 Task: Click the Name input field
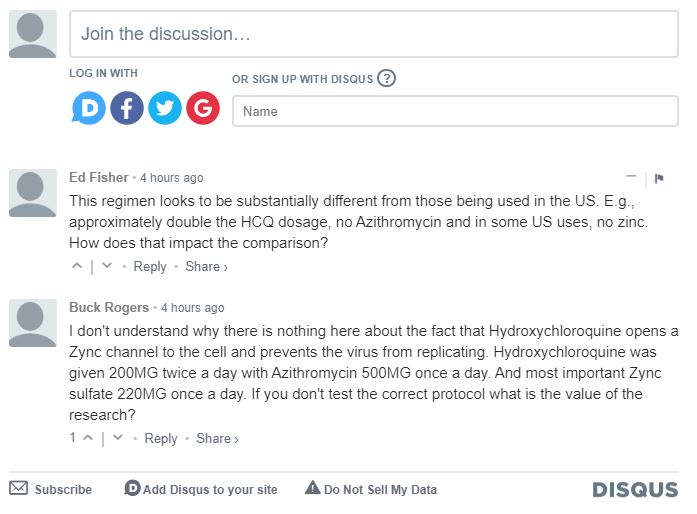point(455,111)
